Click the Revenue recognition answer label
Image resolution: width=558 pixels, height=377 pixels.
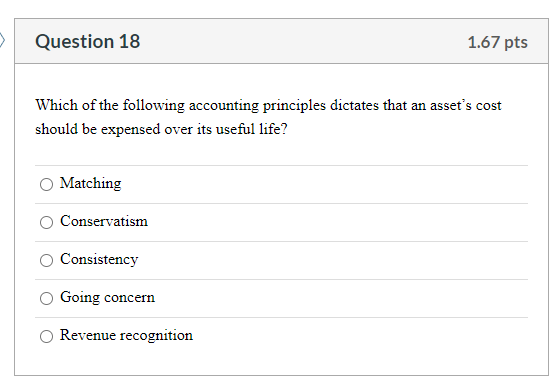point(126,335)
